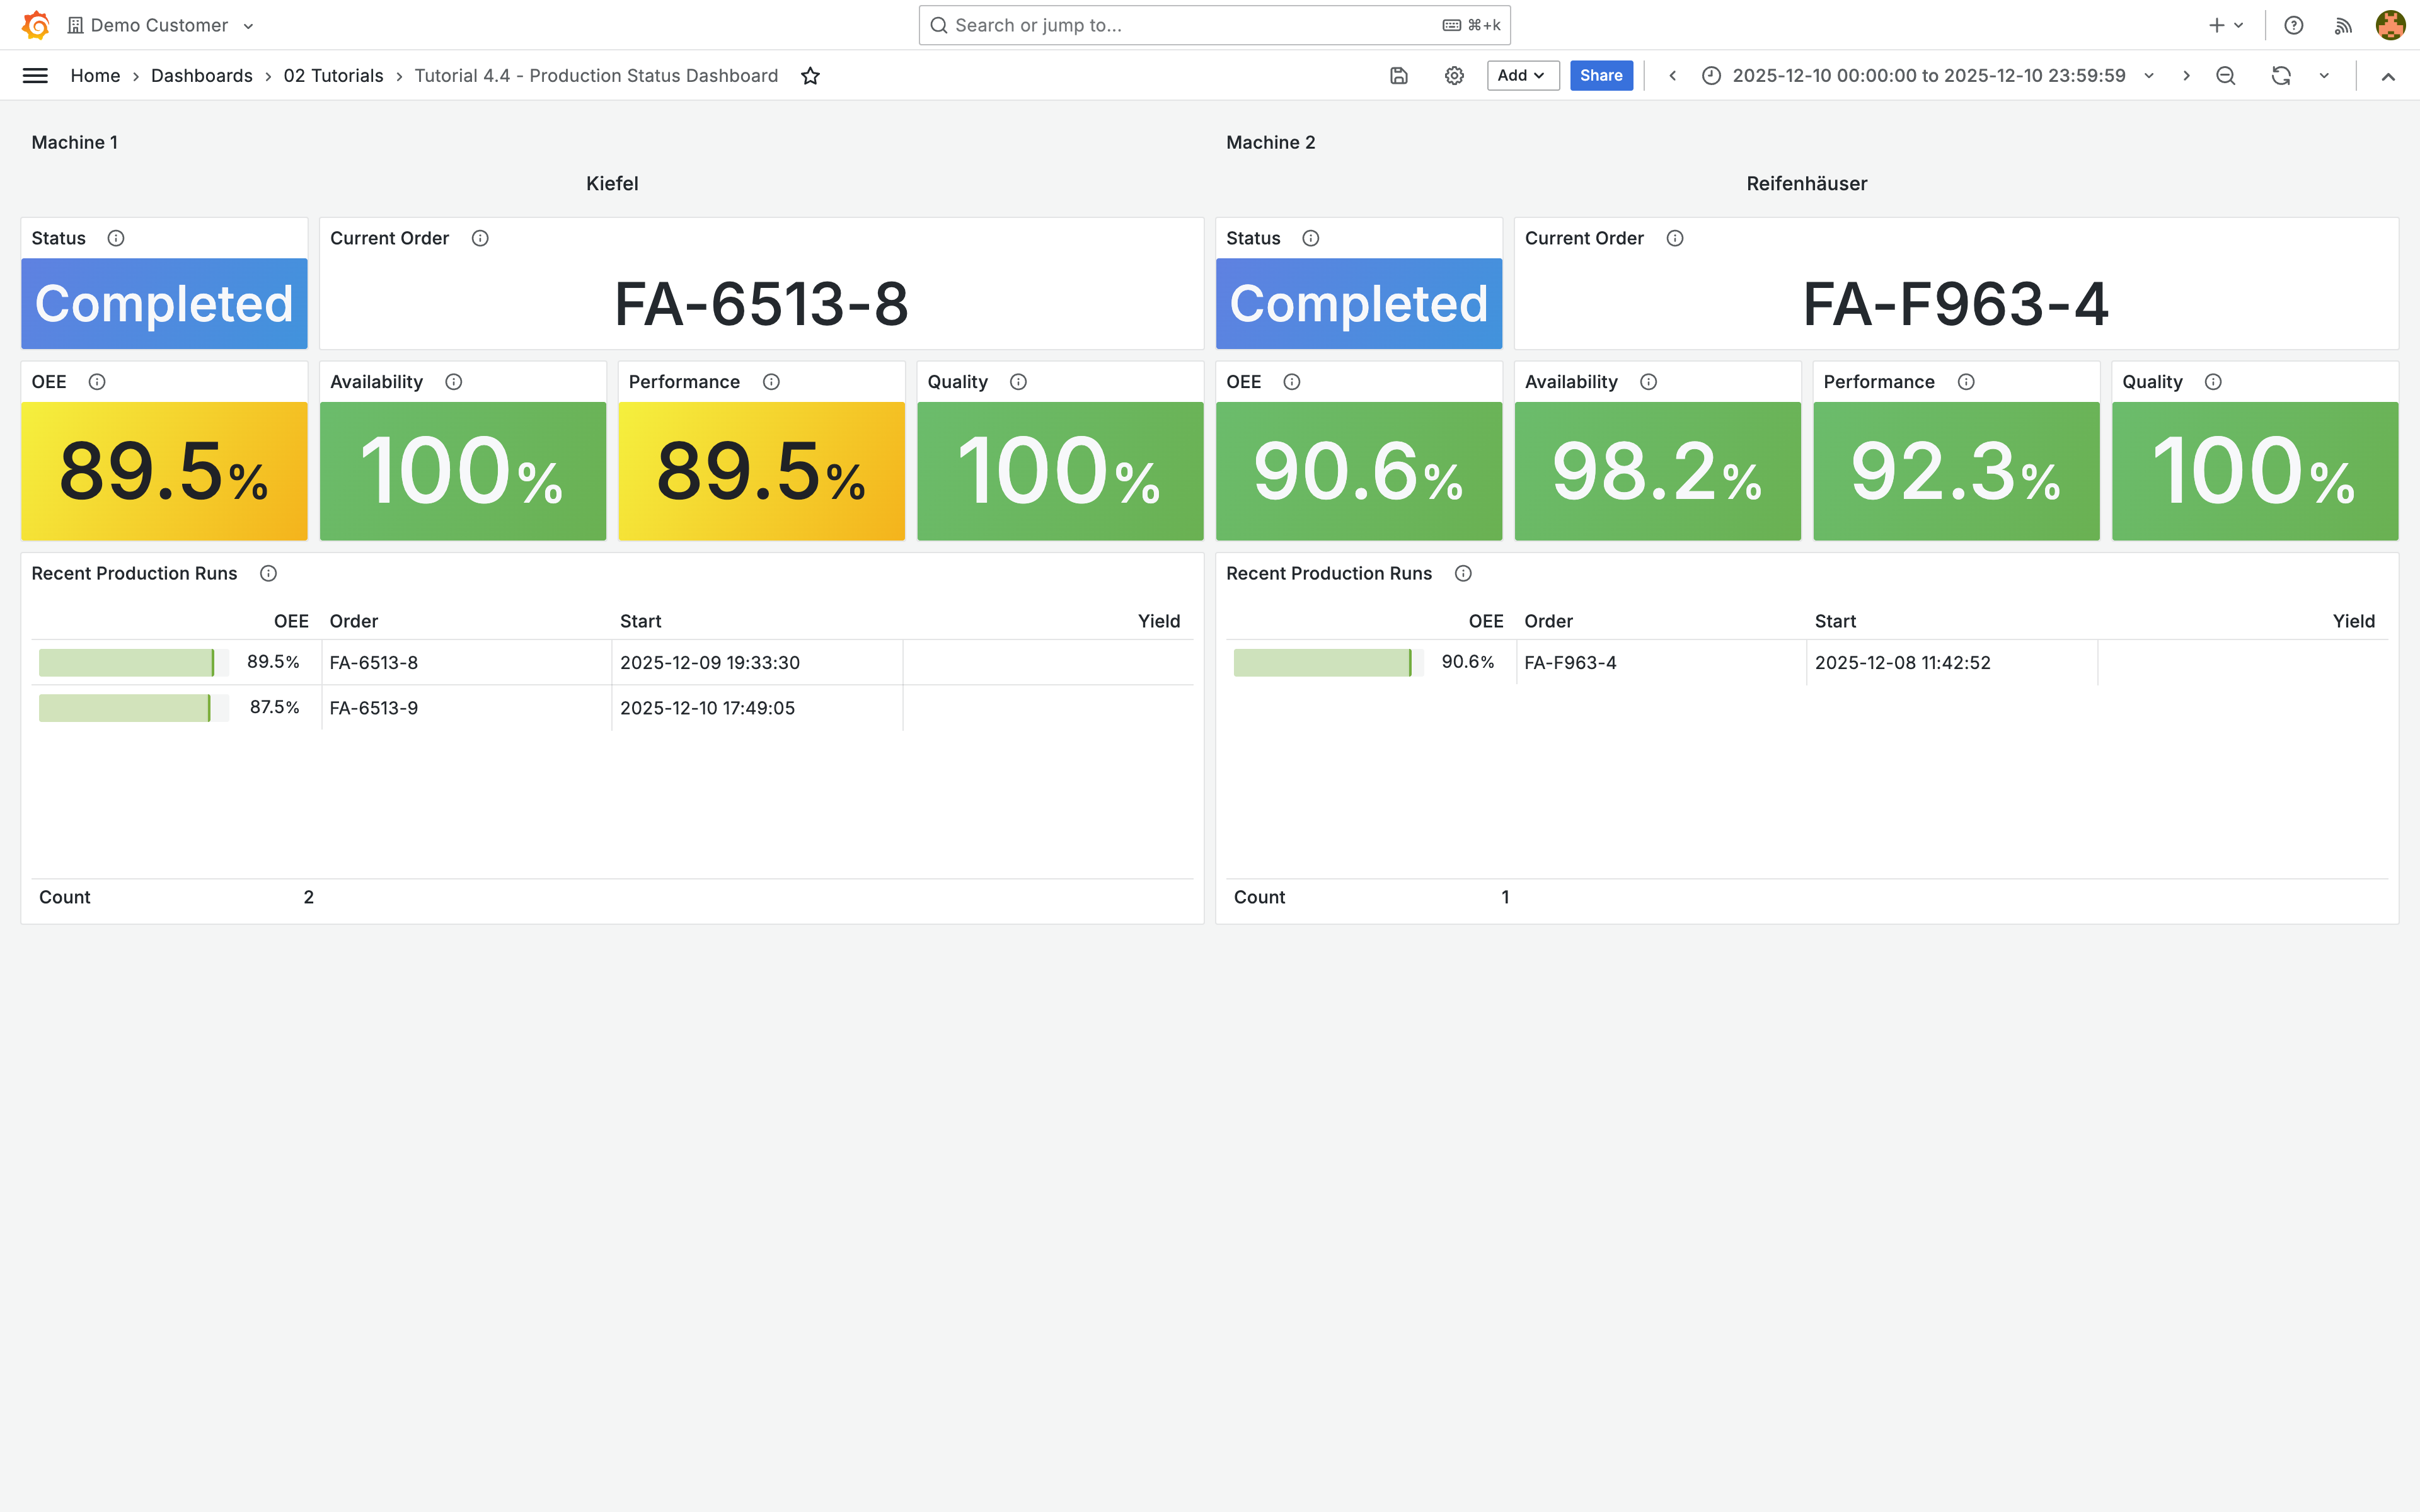This screenshot has height=1512, width=2420.
Task: Toggle the hamburger navigation menu
Action: [x=35, y=76]
